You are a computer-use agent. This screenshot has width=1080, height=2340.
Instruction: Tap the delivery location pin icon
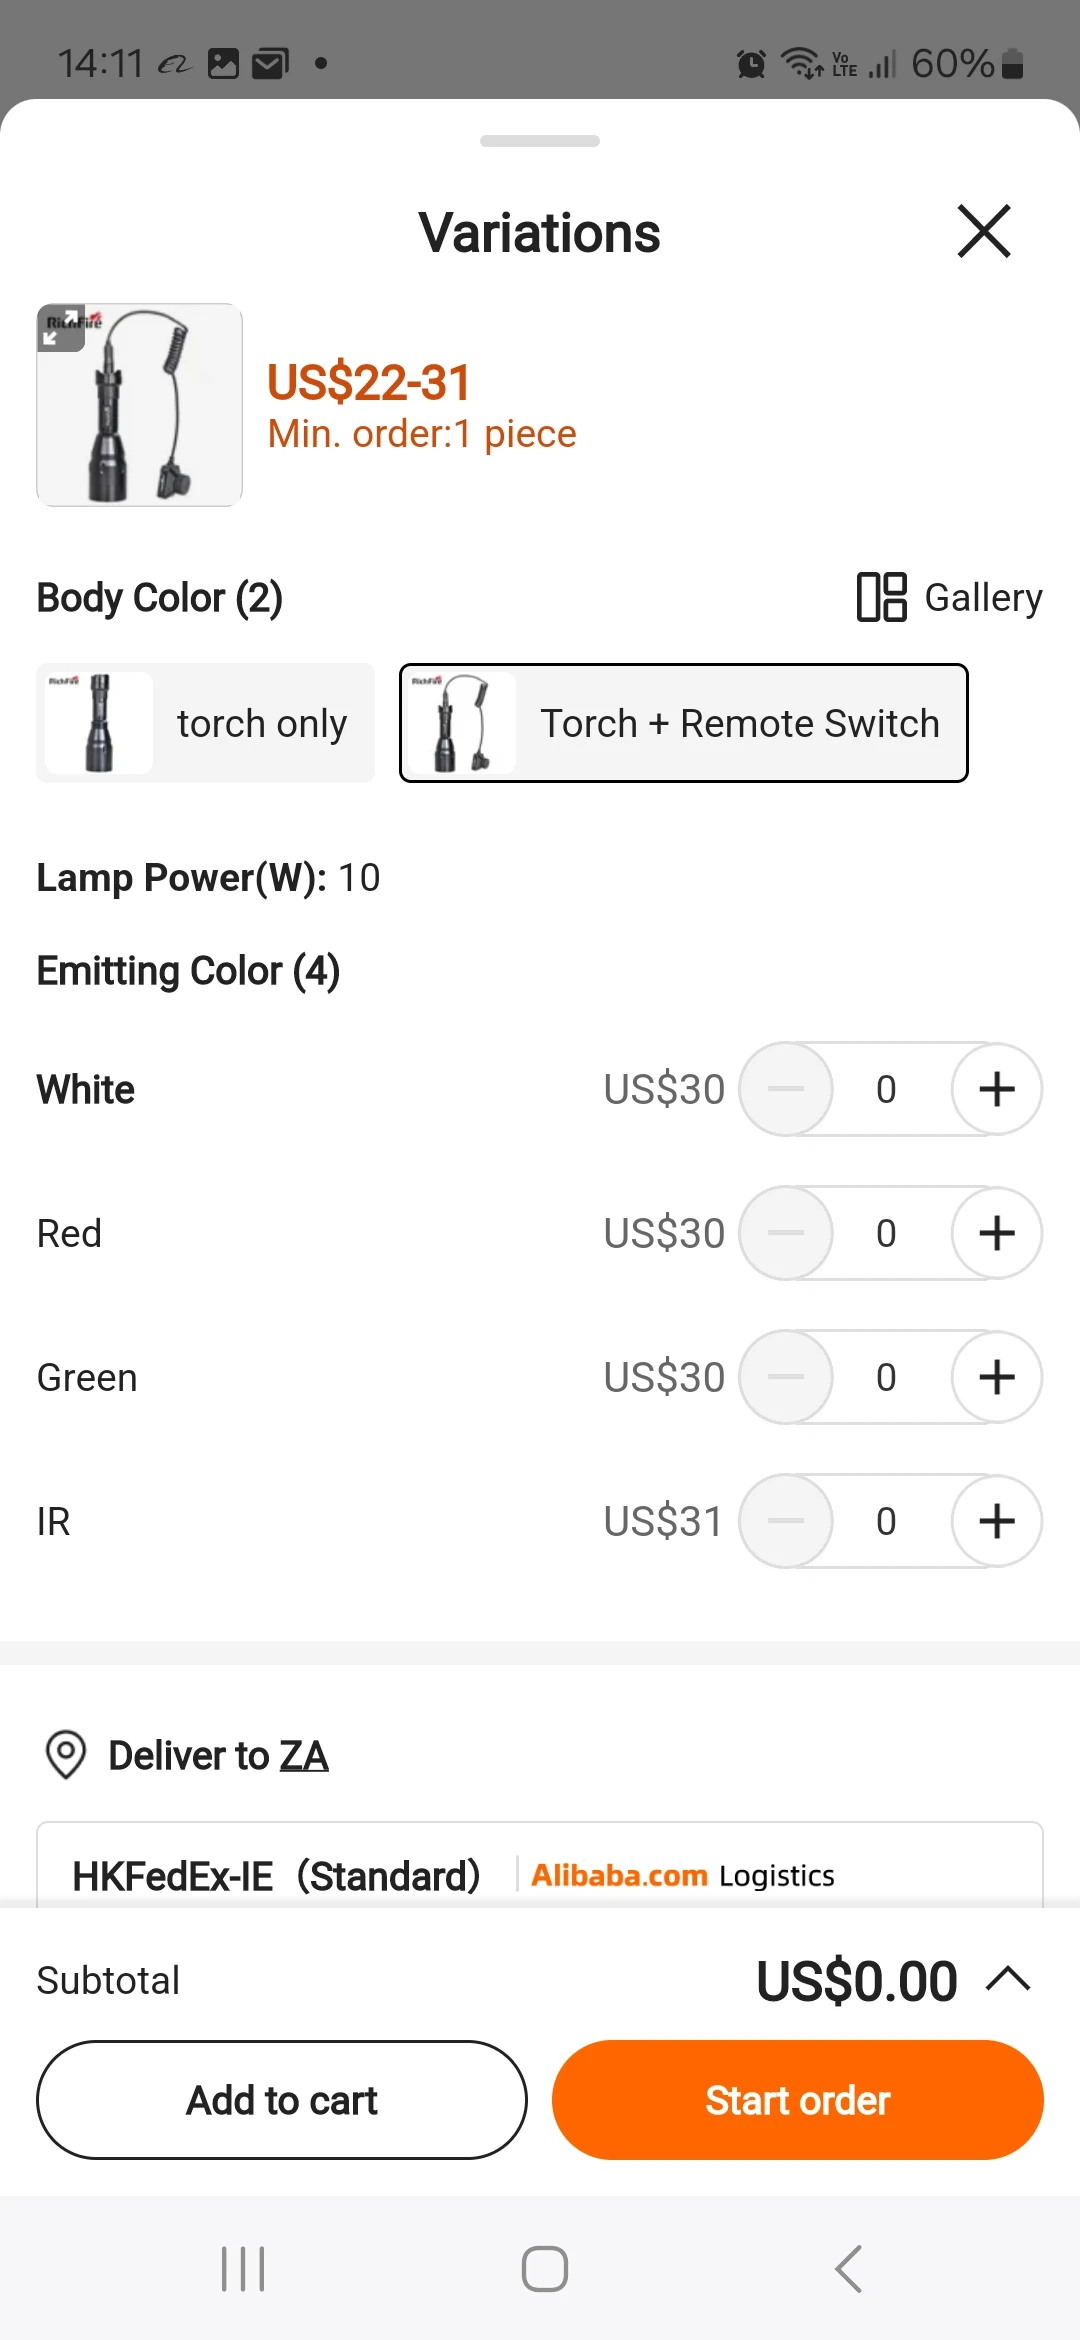pos(66,1754)
